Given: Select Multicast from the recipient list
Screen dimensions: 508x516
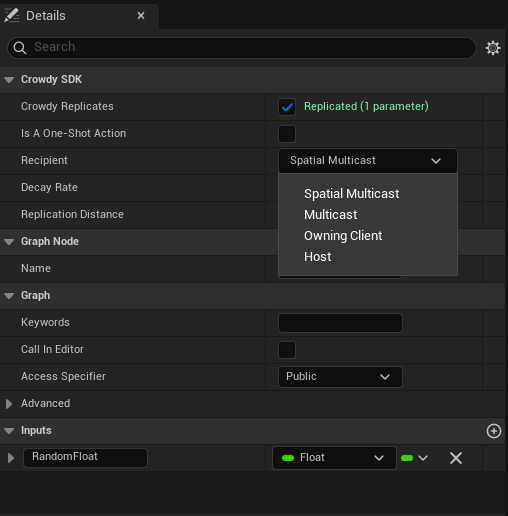Looking at the screenshot, I should [330, 215].
